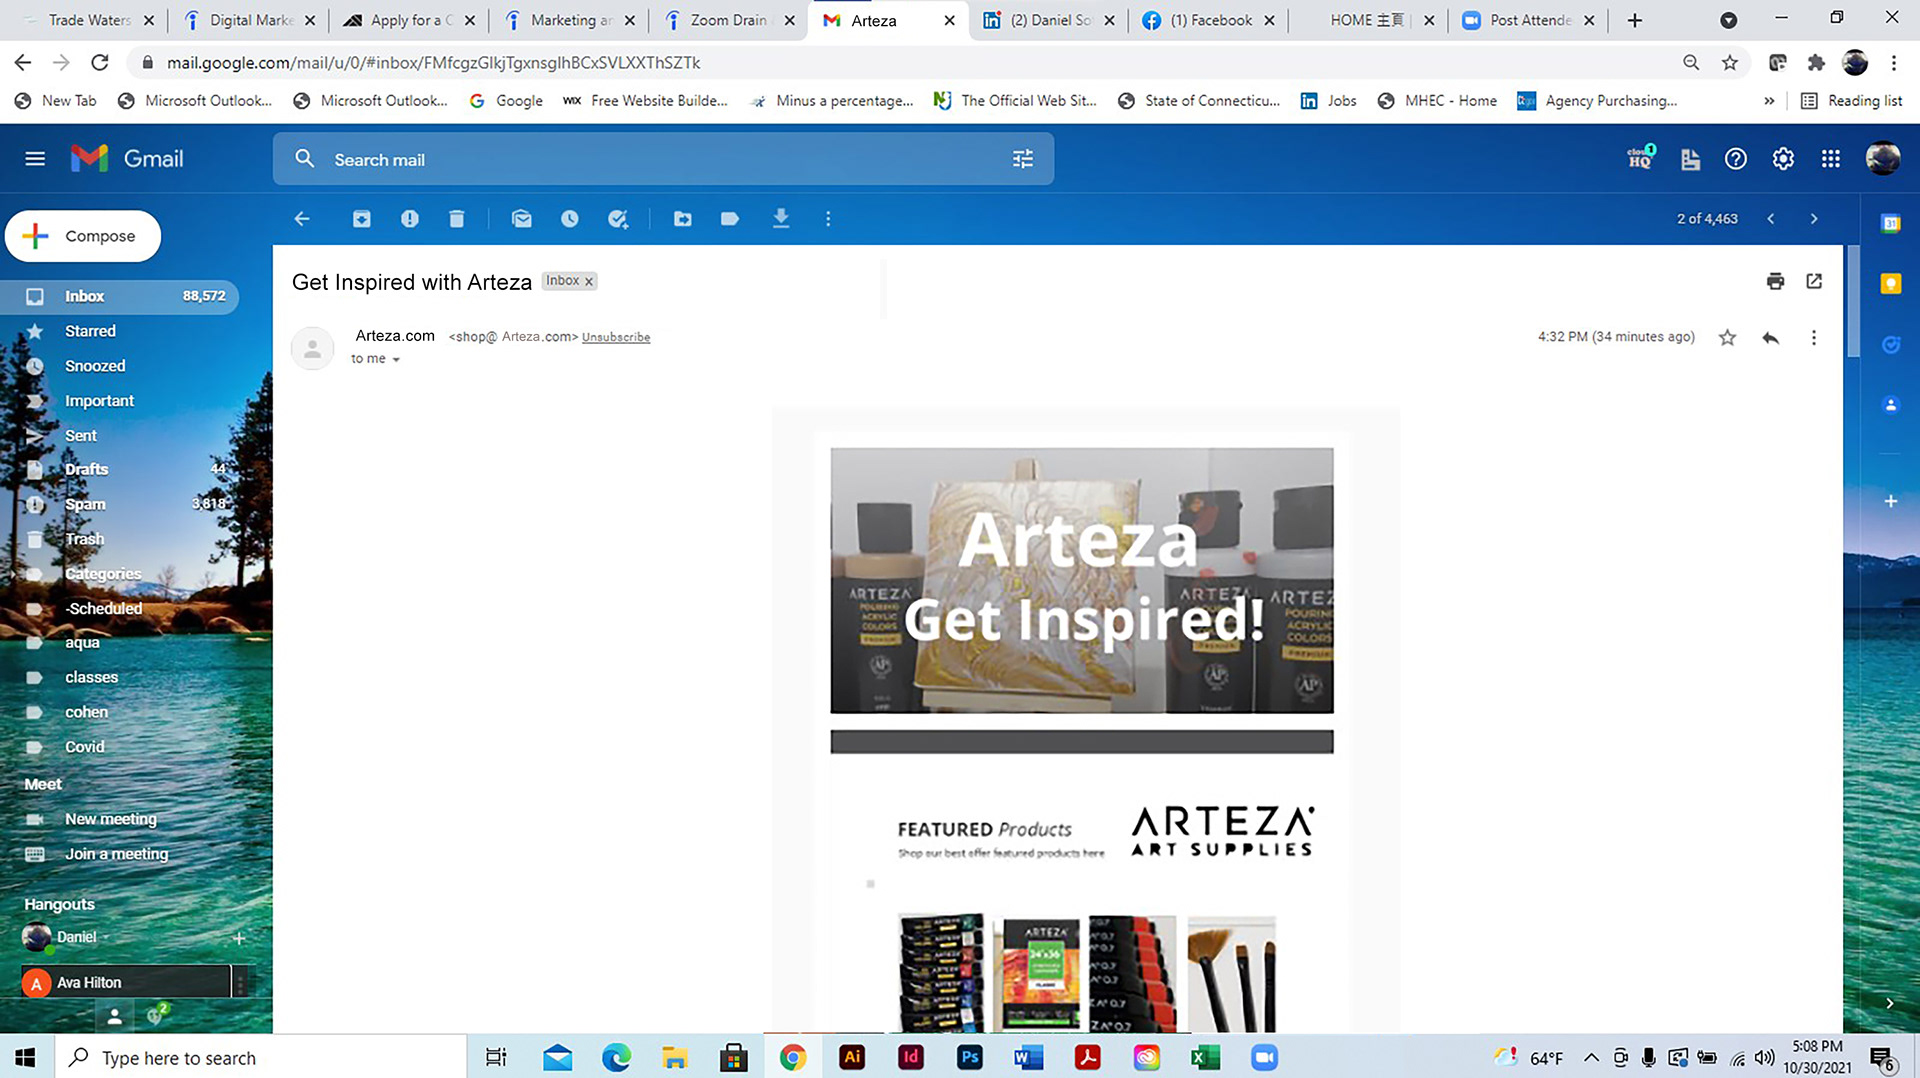
Task: Bookmark this page star
Action: point(1729,62)
